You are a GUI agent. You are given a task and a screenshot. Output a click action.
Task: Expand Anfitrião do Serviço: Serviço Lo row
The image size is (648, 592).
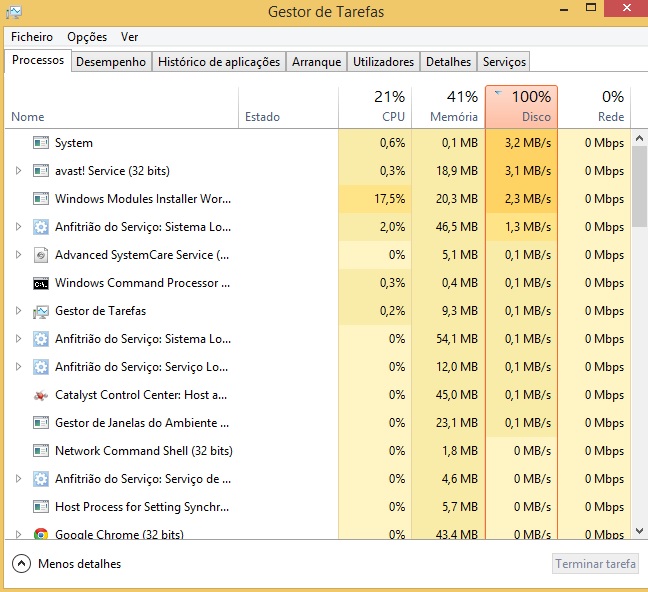point(18,367)
